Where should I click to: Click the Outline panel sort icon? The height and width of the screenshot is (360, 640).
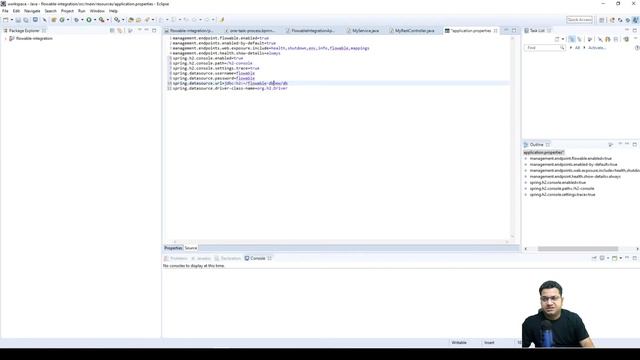coord(611,144)
